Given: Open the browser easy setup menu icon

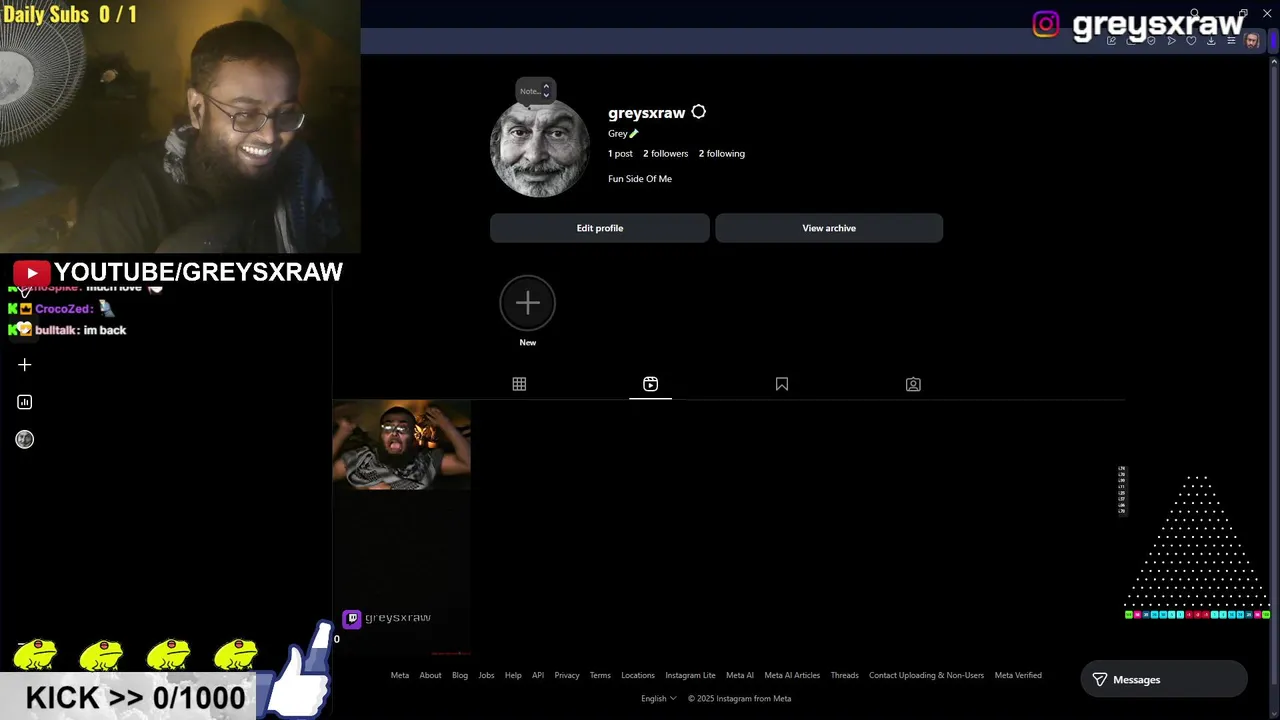Looking at the screenshot, I should point(1231,41).
